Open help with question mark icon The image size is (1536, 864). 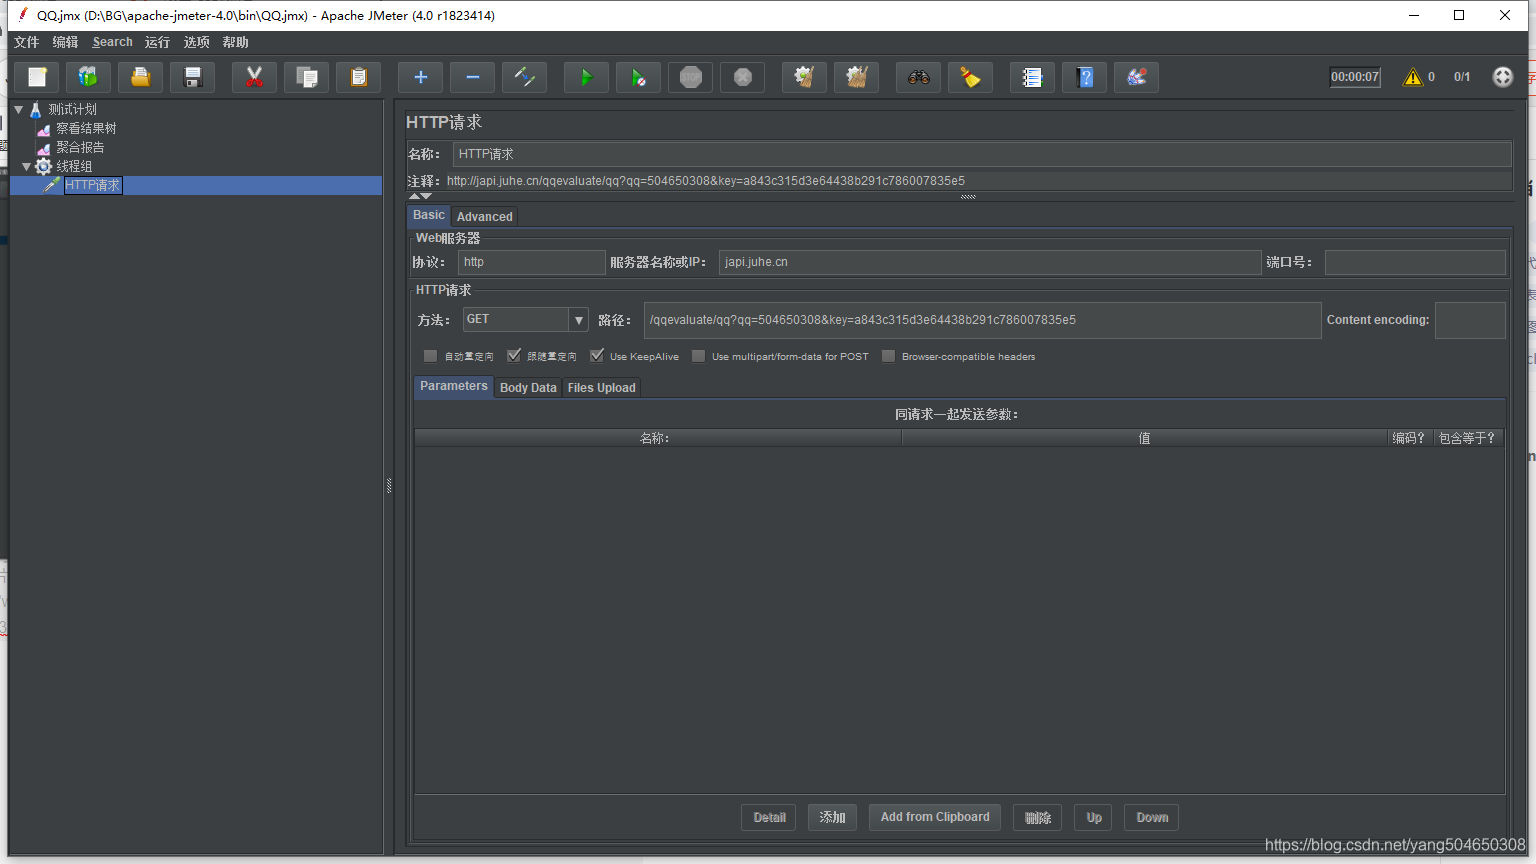point(1085,77)
